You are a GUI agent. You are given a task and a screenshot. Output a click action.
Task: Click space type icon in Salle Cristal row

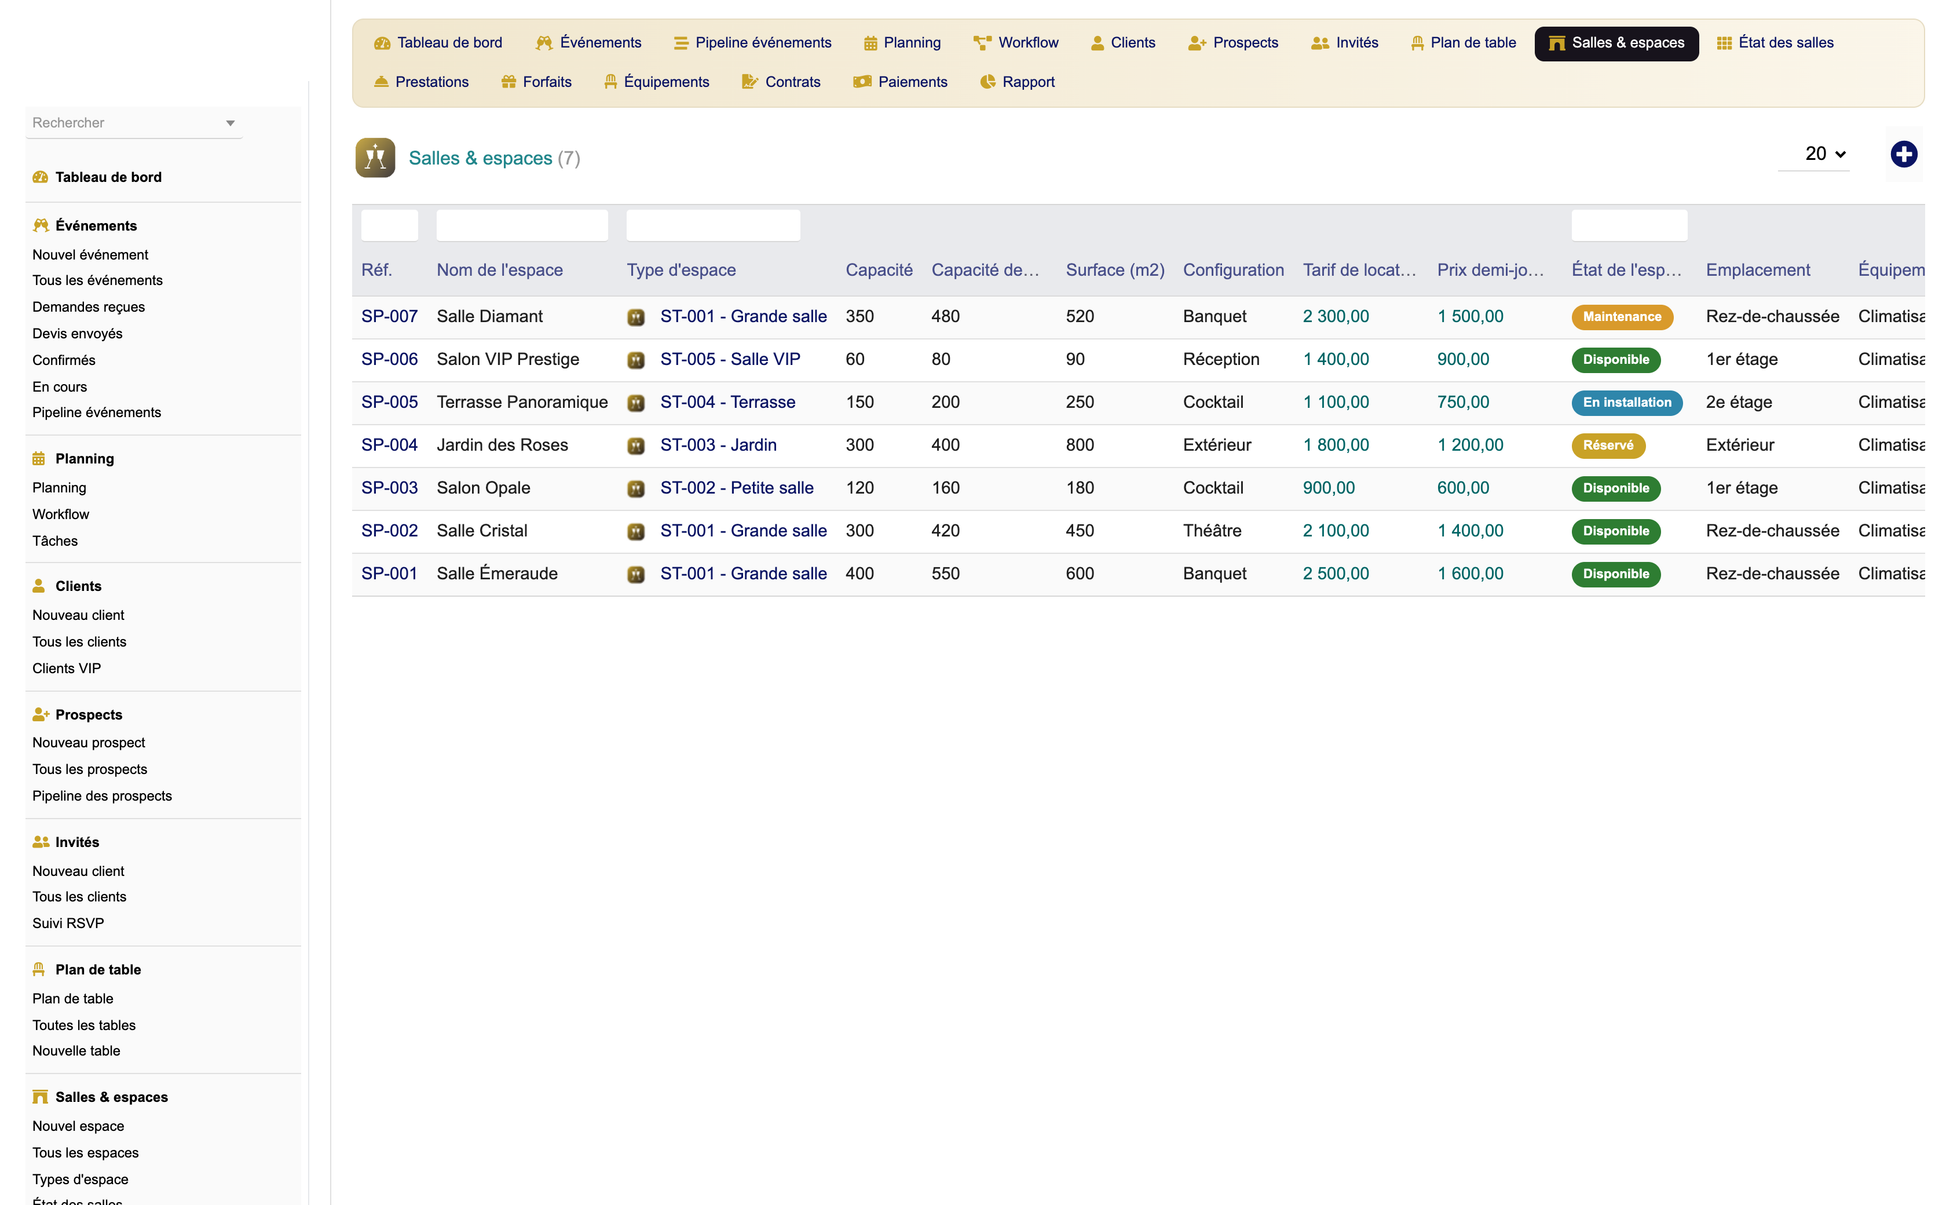(x=636, y=532)
